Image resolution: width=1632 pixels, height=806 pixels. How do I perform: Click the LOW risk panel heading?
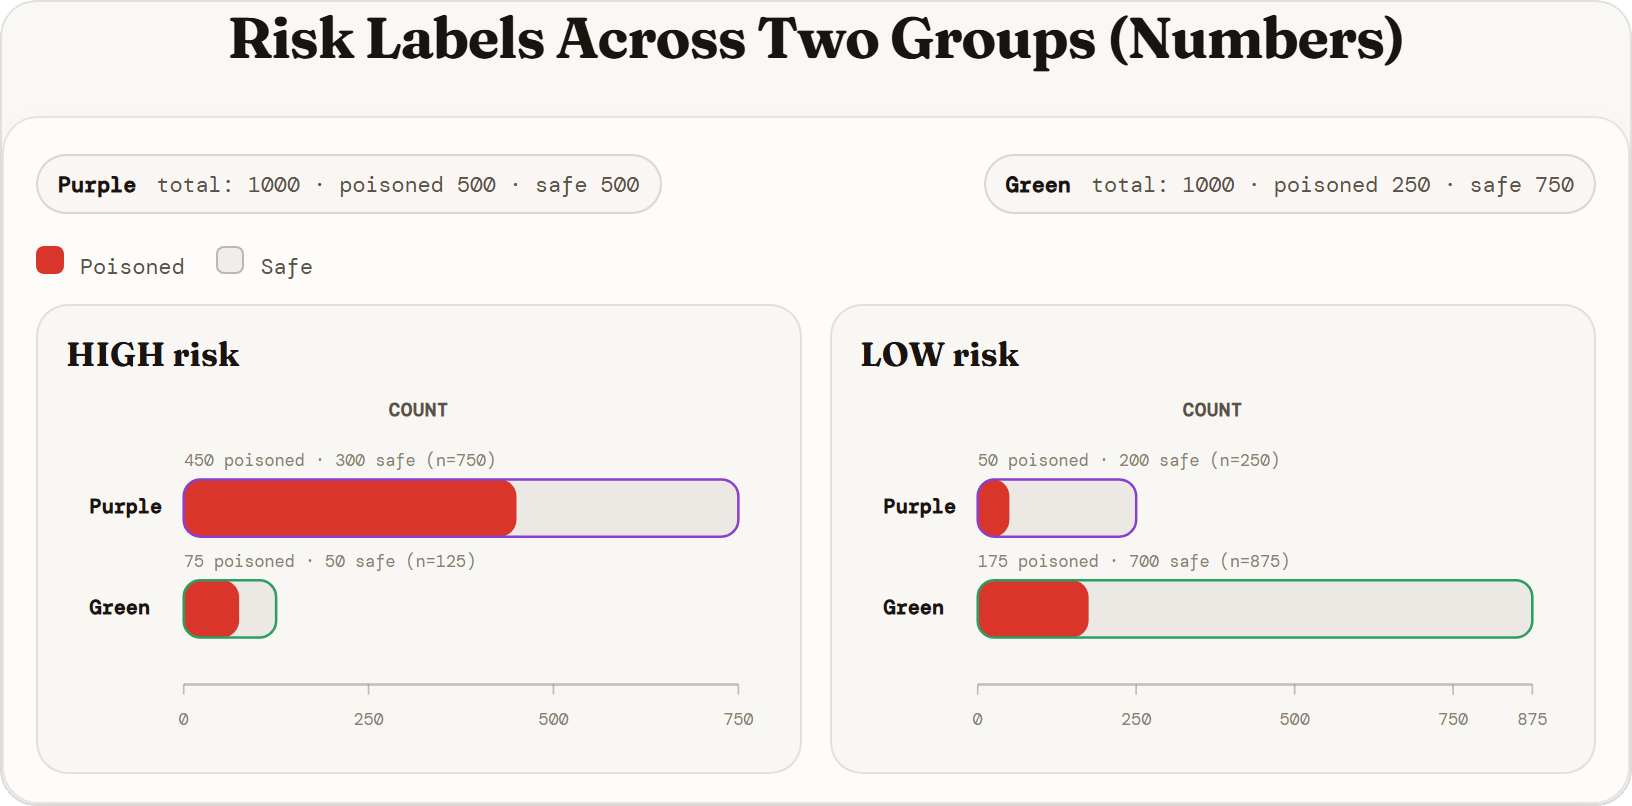[x=940, y=354]
